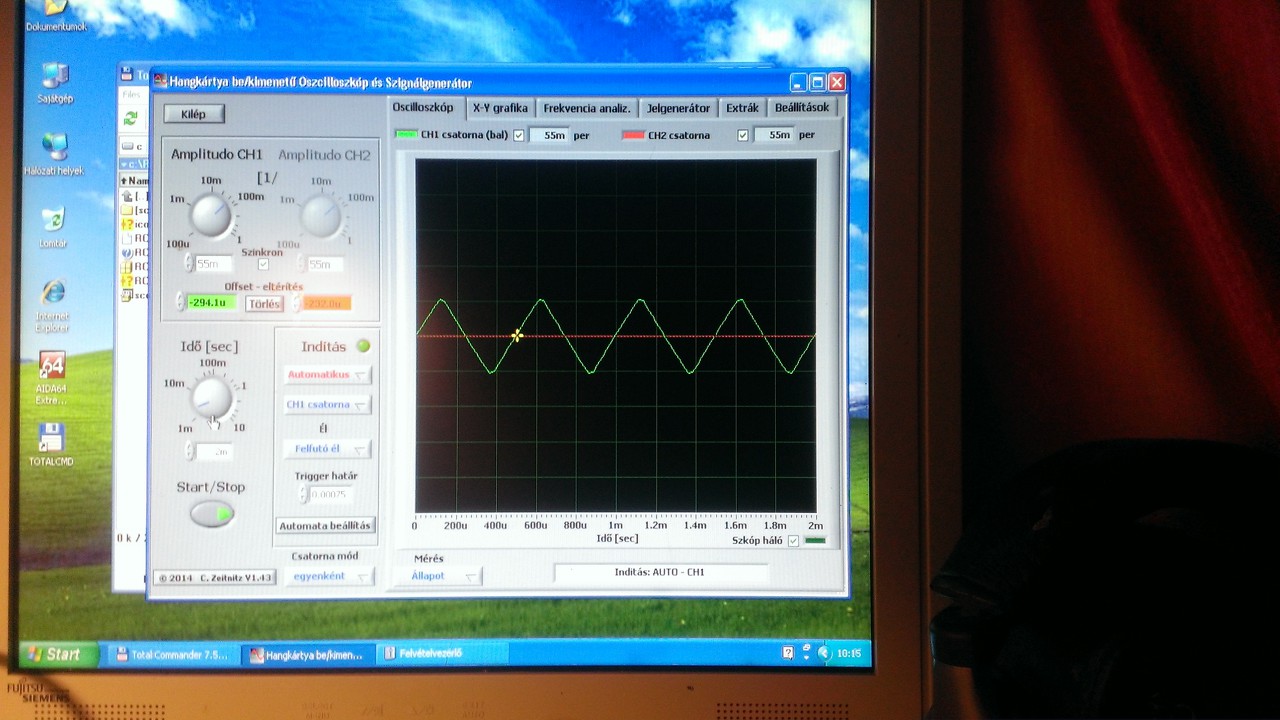Viewport: 1280px width, 720px height.
Task: Click the Start/Stop oval run button
Action: 212,514
